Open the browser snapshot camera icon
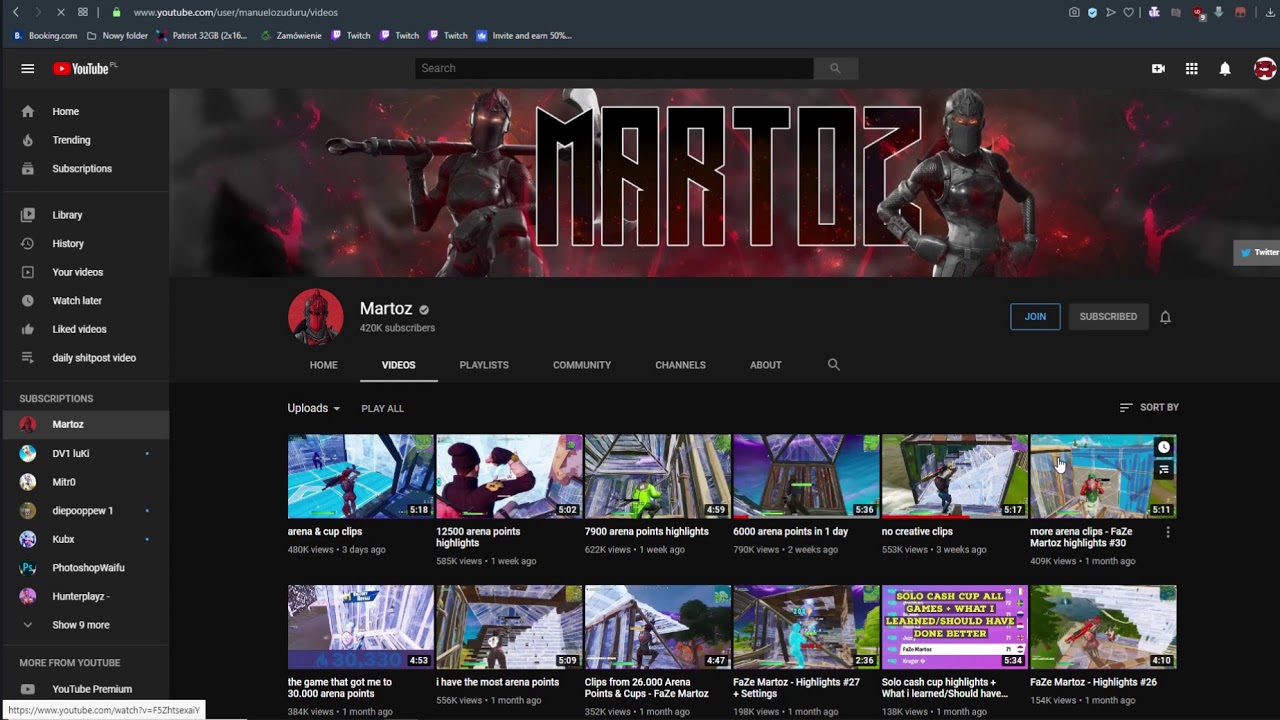 pos(1074,12)
